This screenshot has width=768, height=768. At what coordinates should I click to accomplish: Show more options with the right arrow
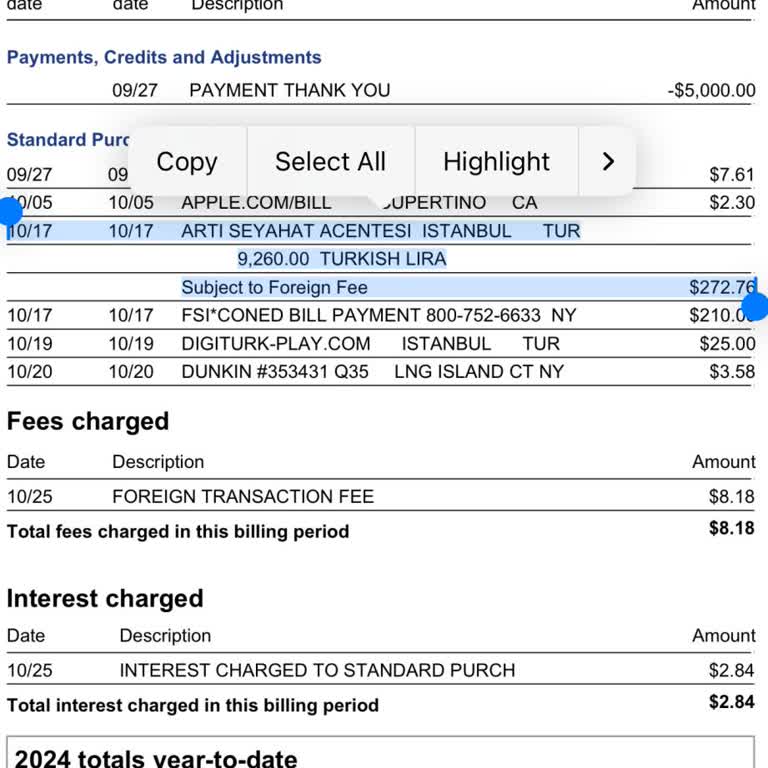[x=608, y=161]
